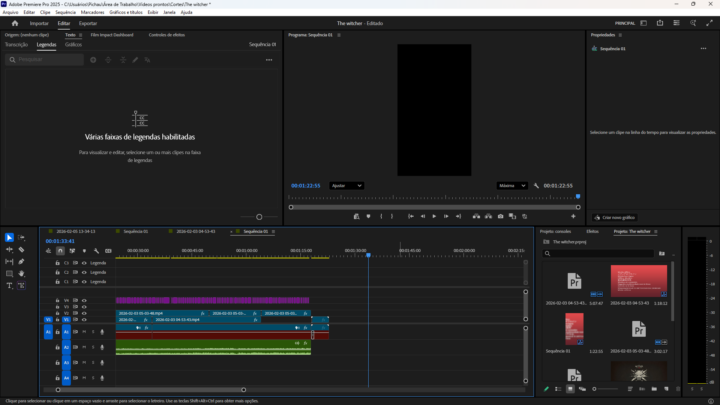The width and height of the screenshot is (720, 405).
Task: Open the captions panel three-dot options menu
Action: 268,60
